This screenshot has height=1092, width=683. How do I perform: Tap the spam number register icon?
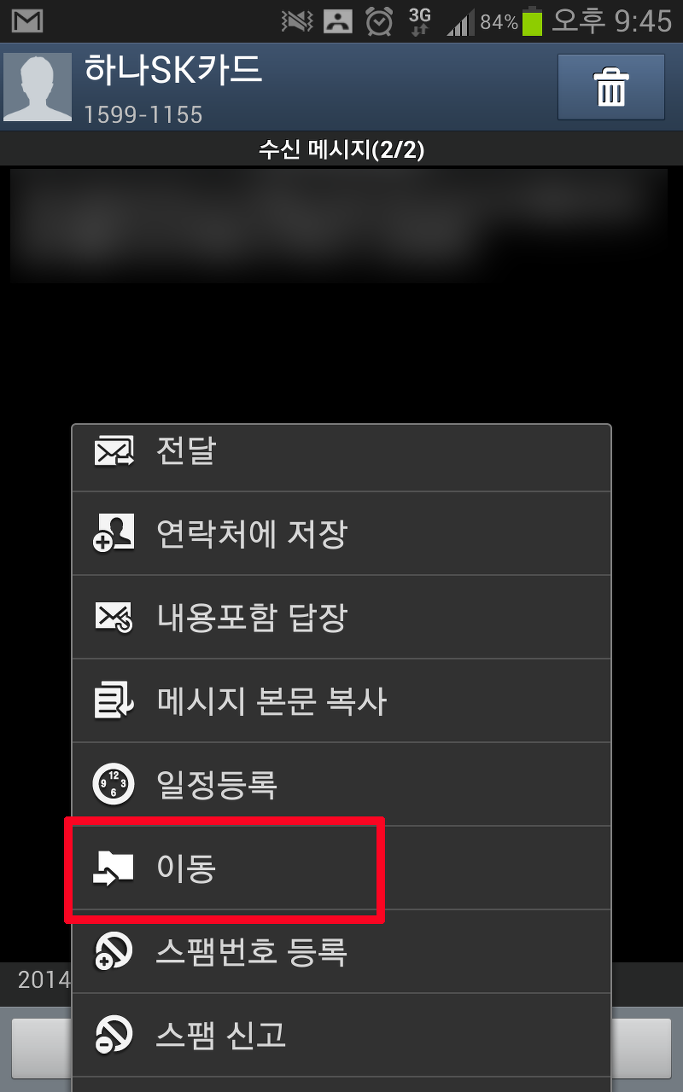point(113,951)
